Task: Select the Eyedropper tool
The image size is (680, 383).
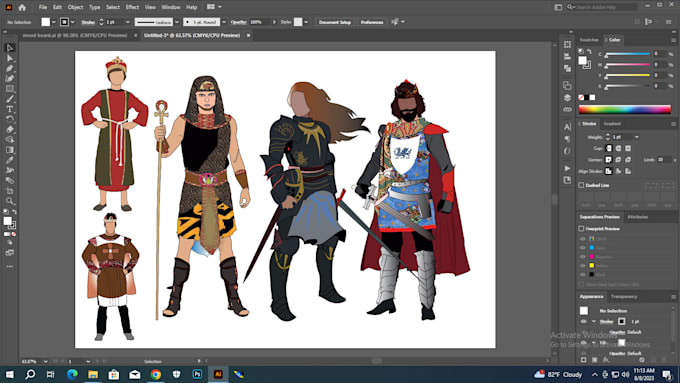Action: 10,160
